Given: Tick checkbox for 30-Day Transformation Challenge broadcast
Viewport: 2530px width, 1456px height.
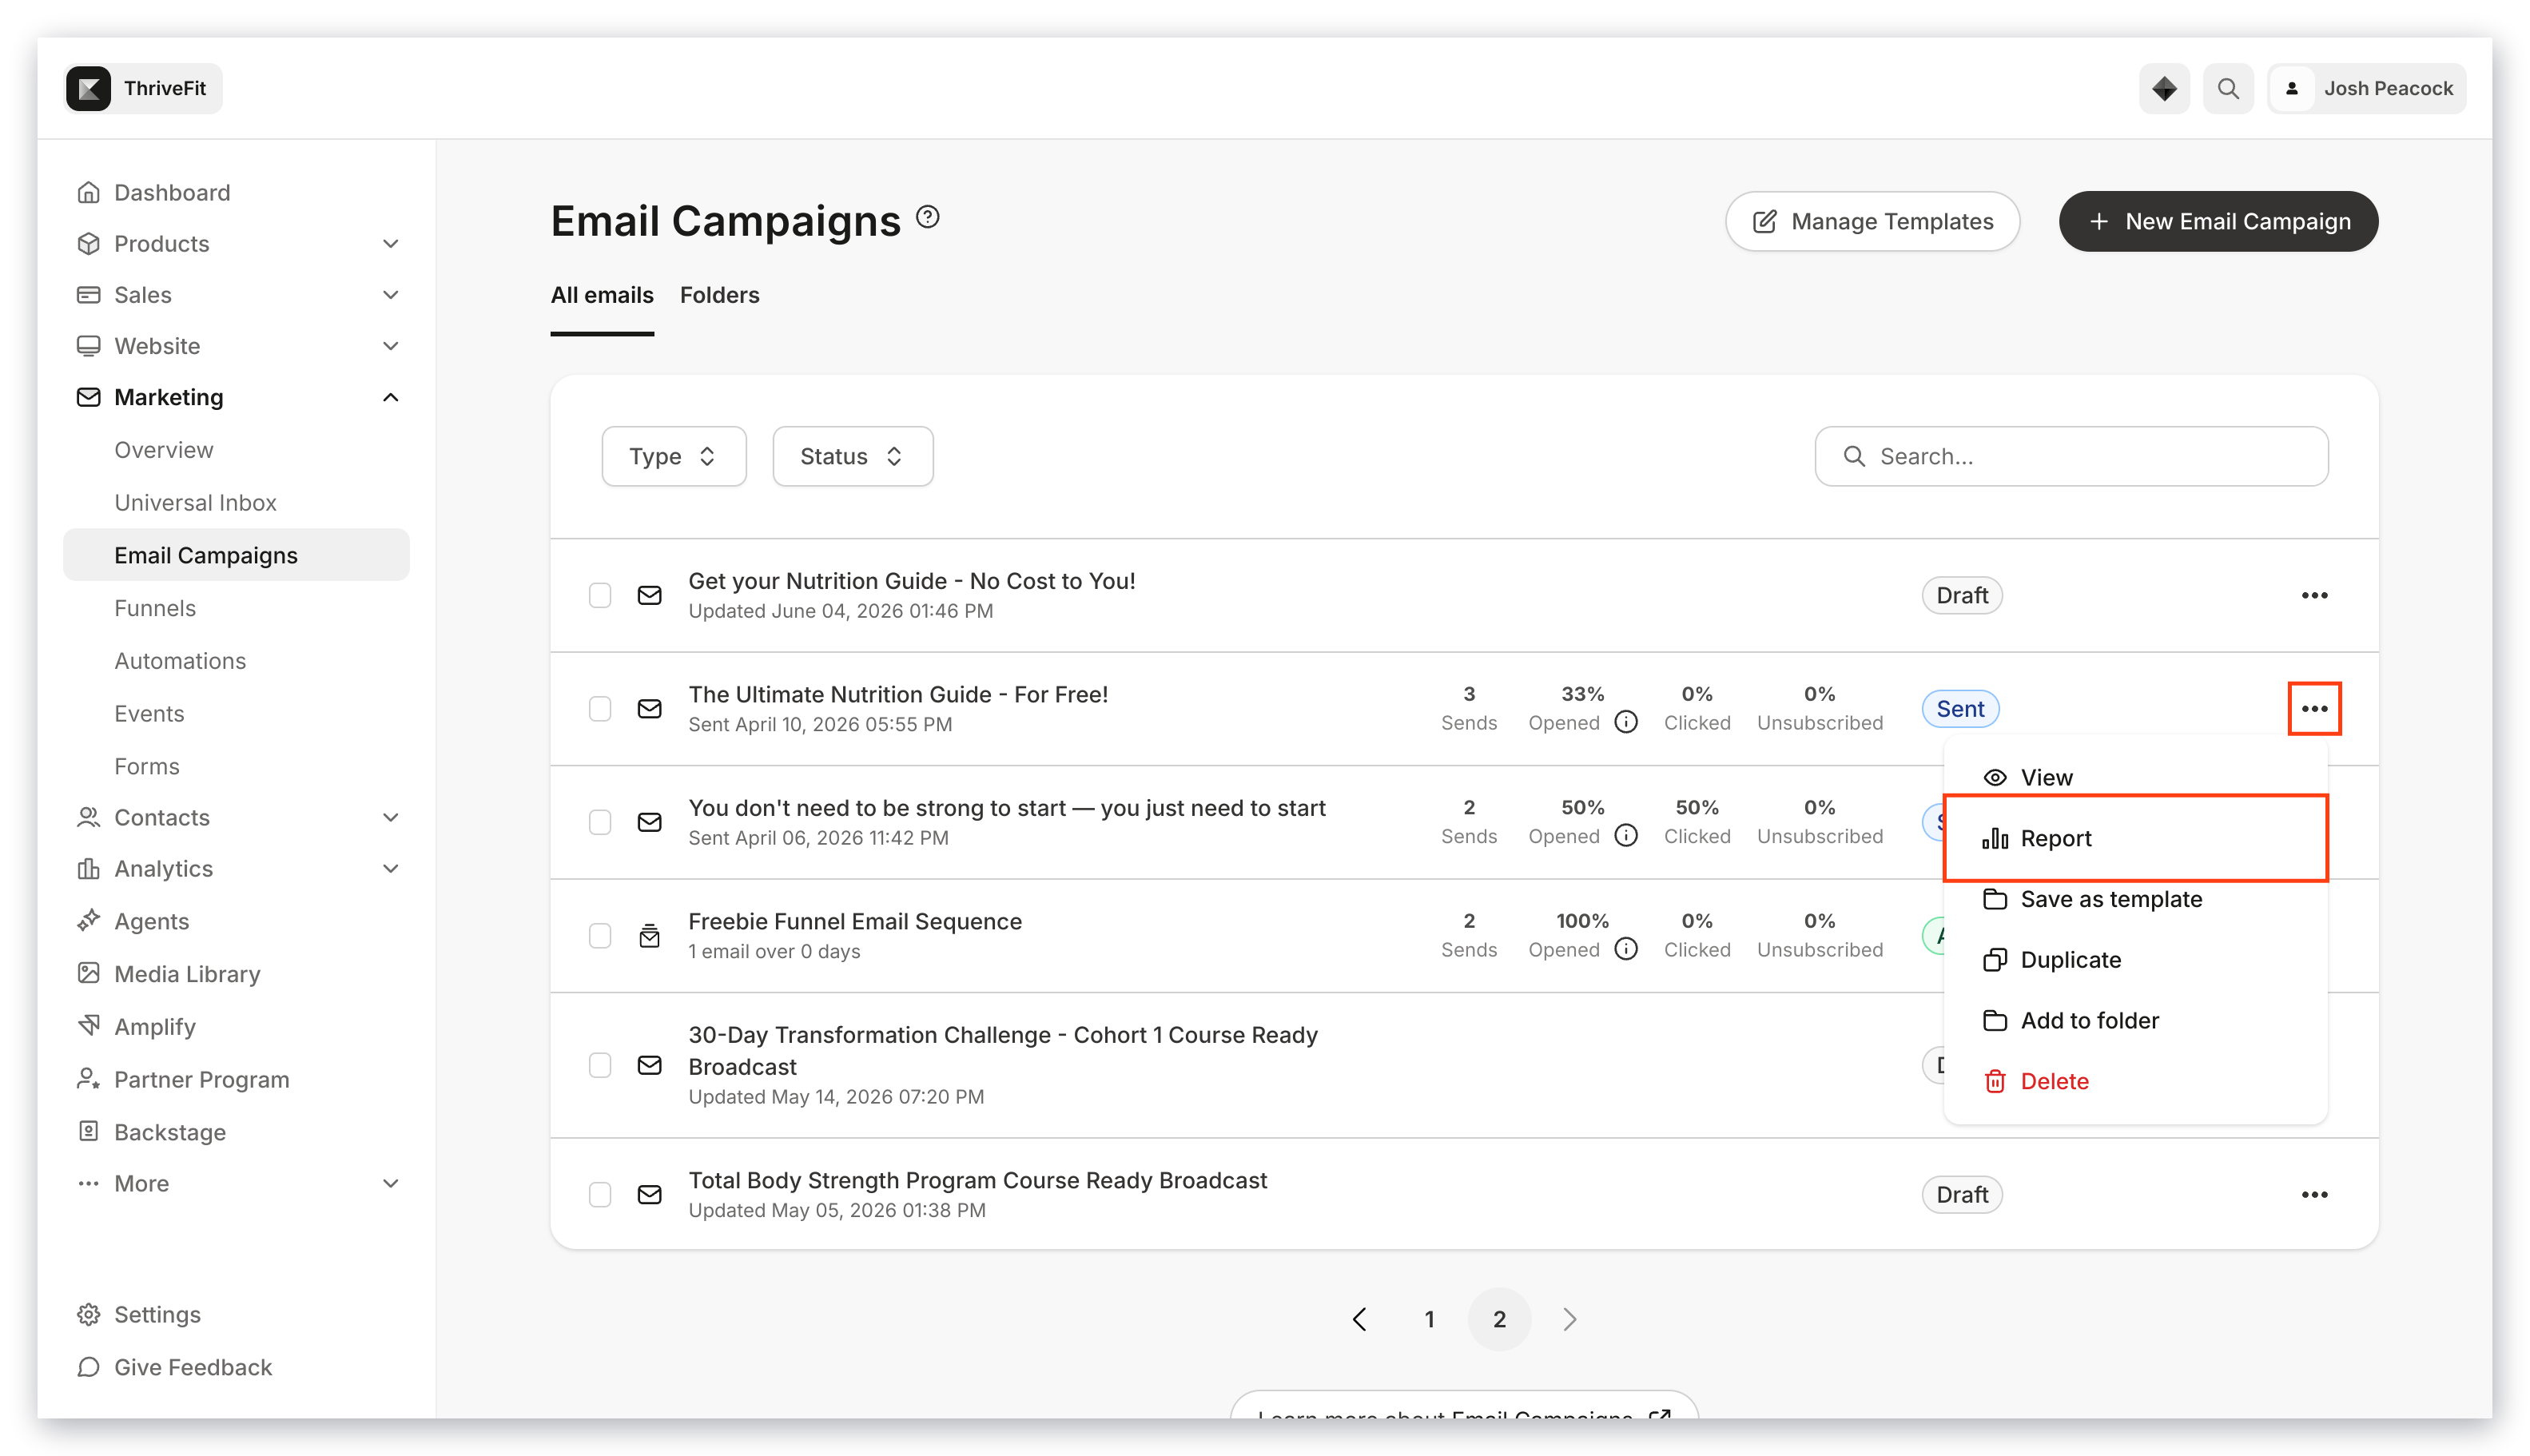Looking at the screenshot, I should pos(600,1065).
